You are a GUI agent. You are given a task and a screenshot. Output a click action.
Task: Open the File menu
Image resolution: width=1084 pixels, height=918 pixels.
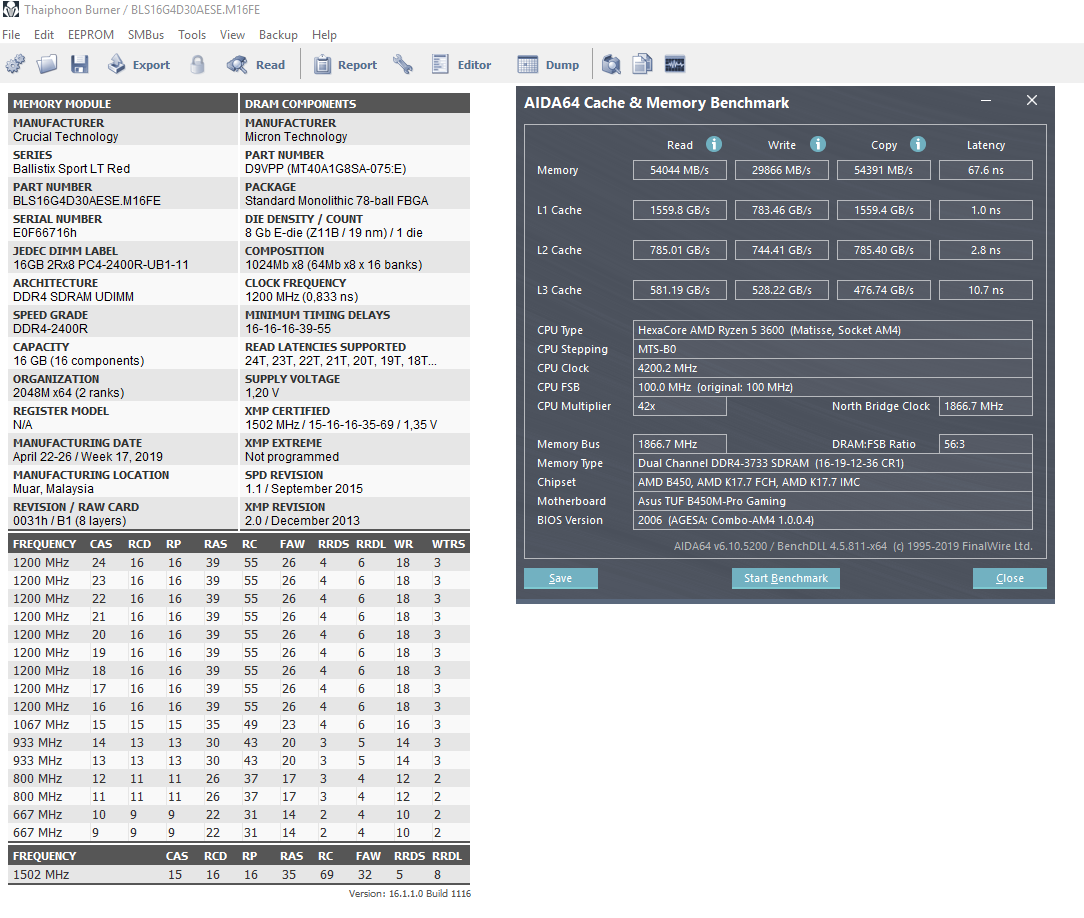click(x=11, y=35)
